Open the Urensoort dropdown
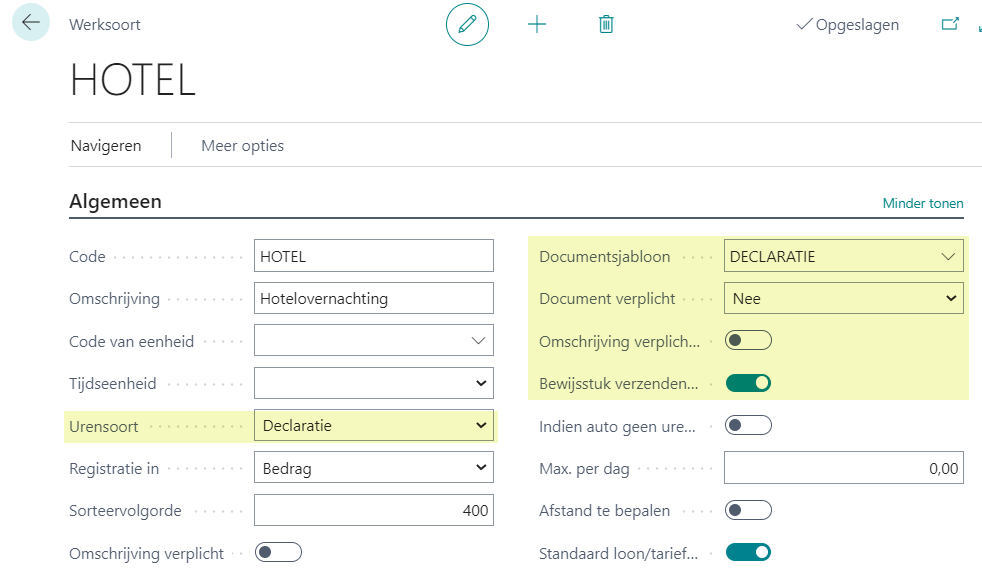This screenshot has height=575, width=982. (374, 426)
